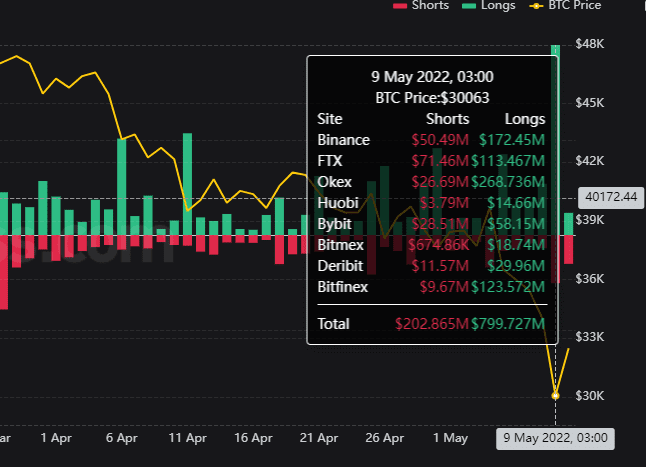Click the tall green longs bar at 11 Apr
This screenshot has height=467, width=646.
[187, 184]
